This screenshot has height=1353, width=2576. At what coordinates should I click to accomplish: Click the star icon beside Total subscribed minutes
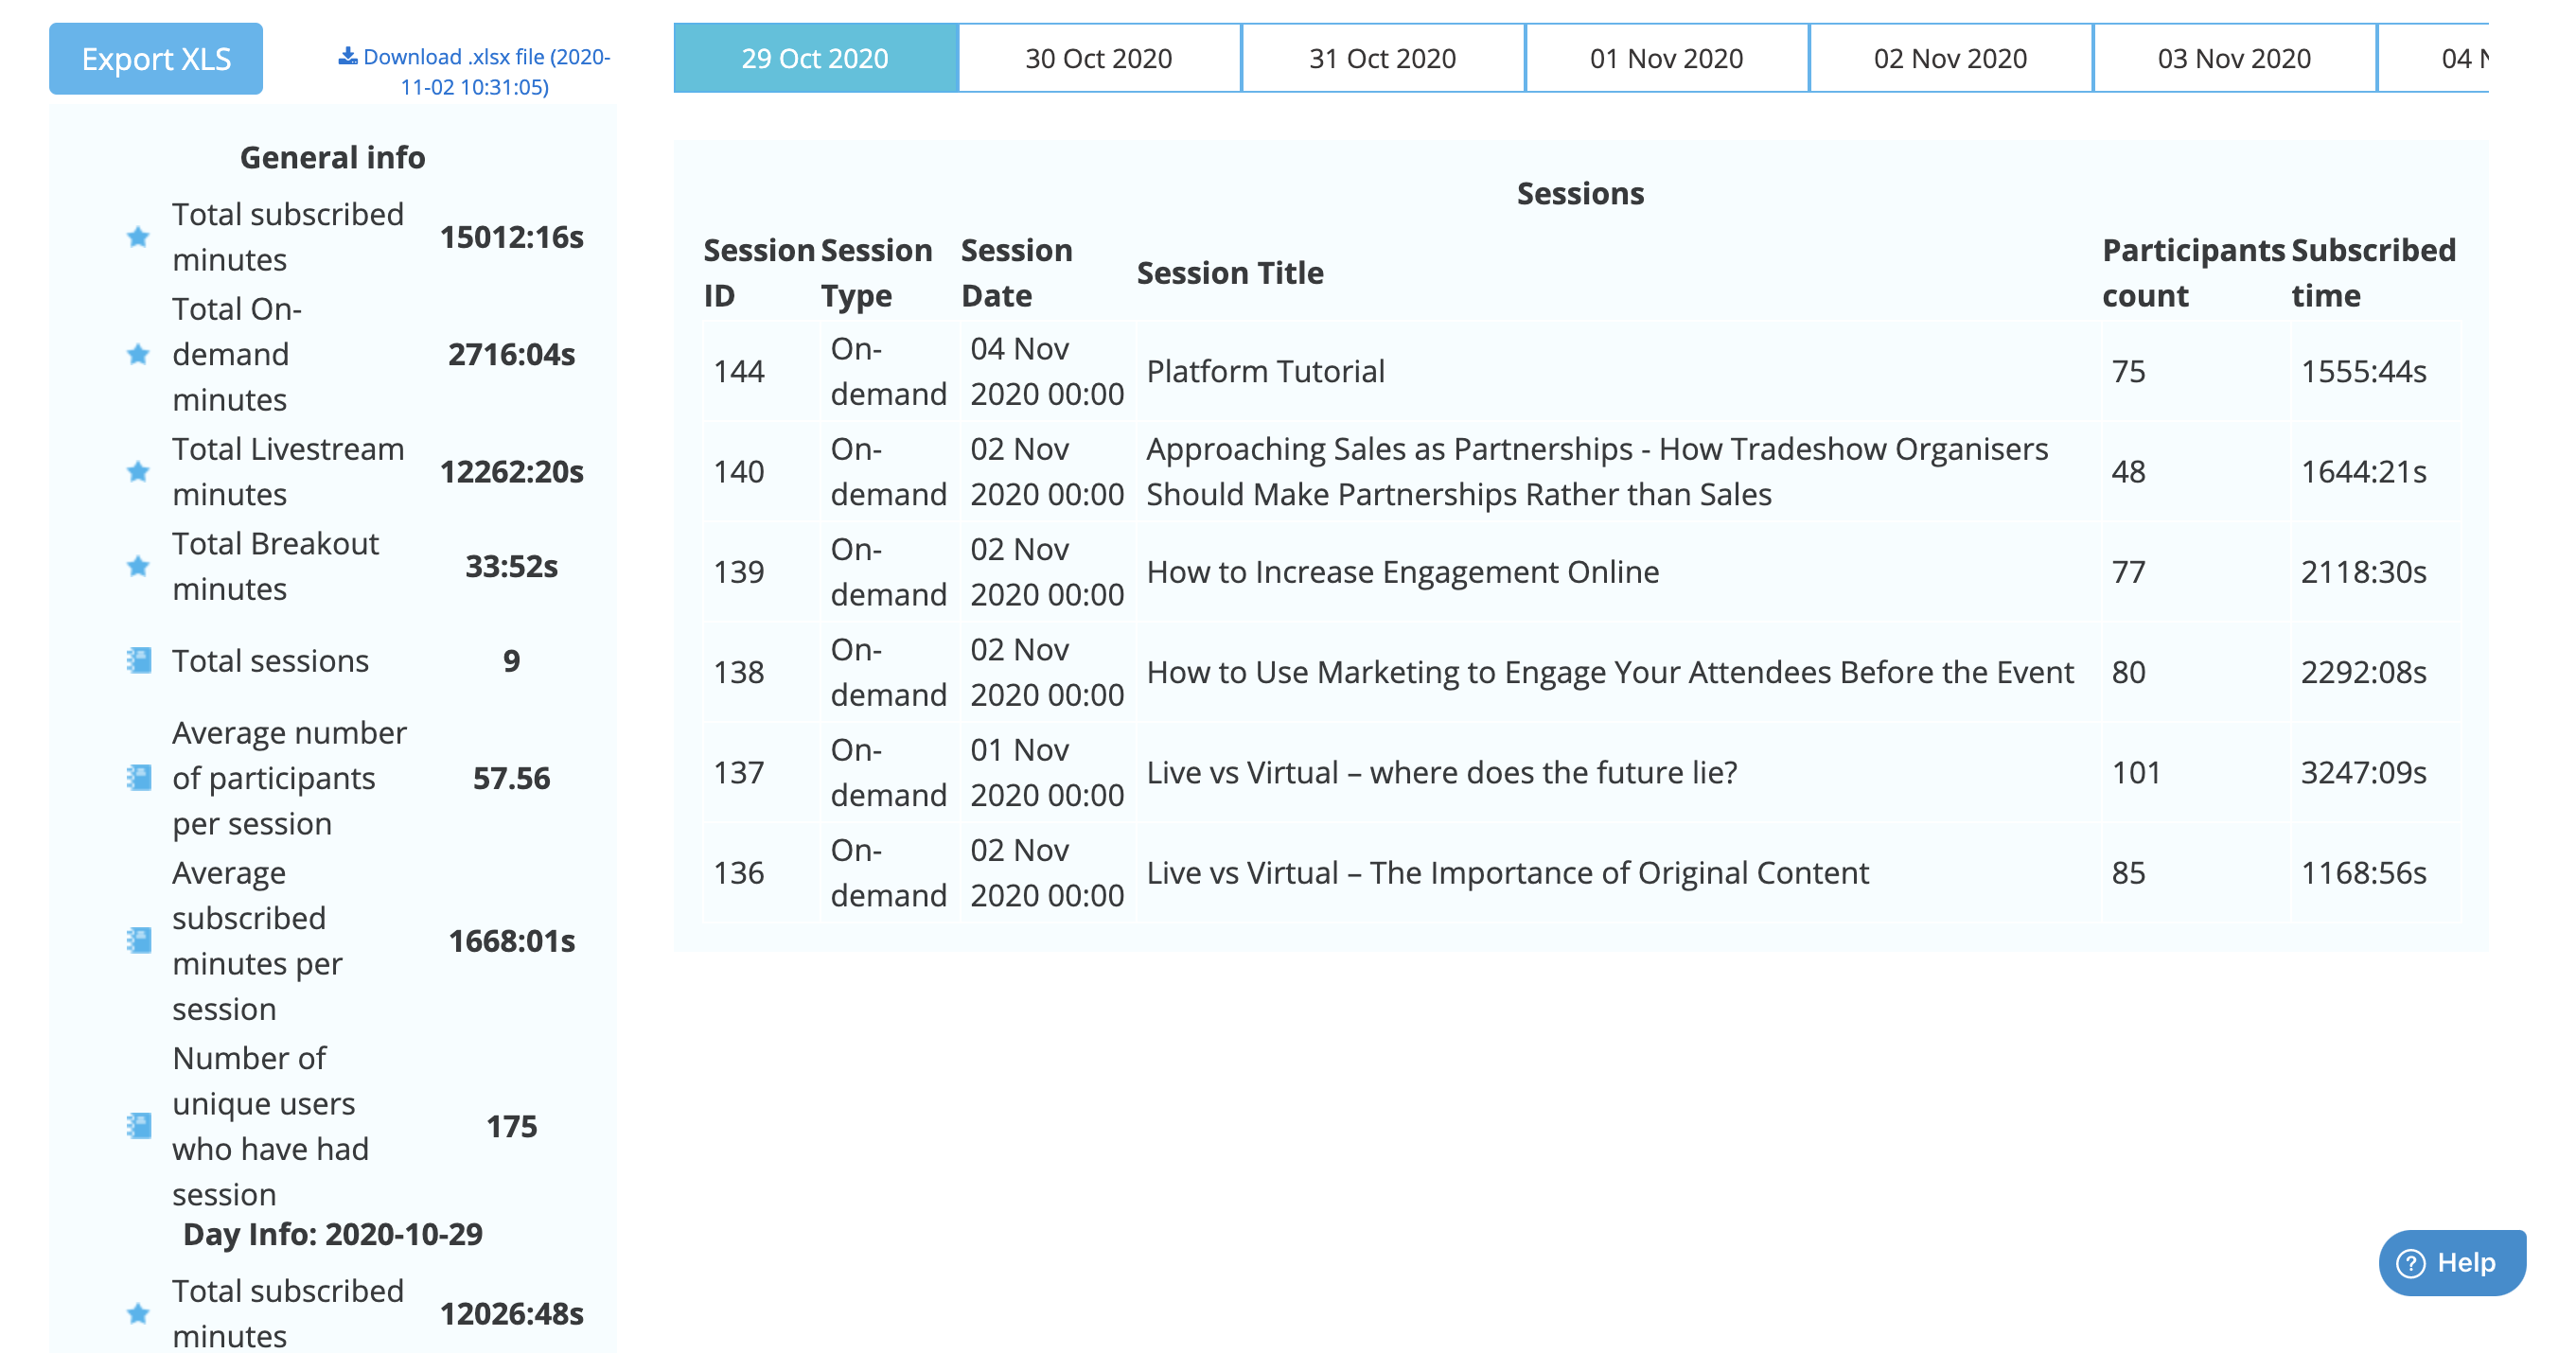[x=138, y=237]
